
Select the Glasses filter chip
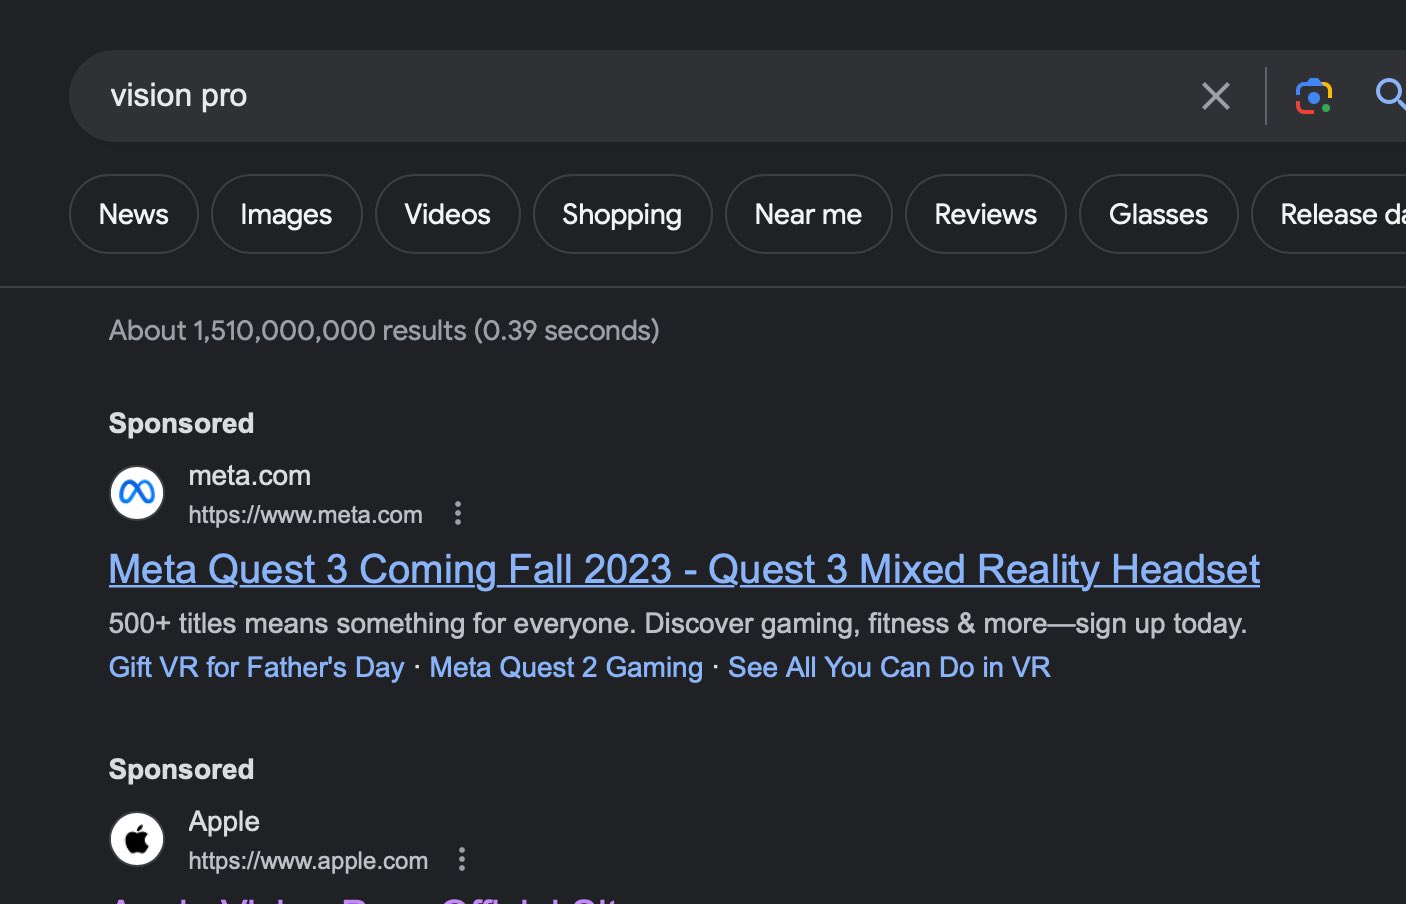[1158, 214]
